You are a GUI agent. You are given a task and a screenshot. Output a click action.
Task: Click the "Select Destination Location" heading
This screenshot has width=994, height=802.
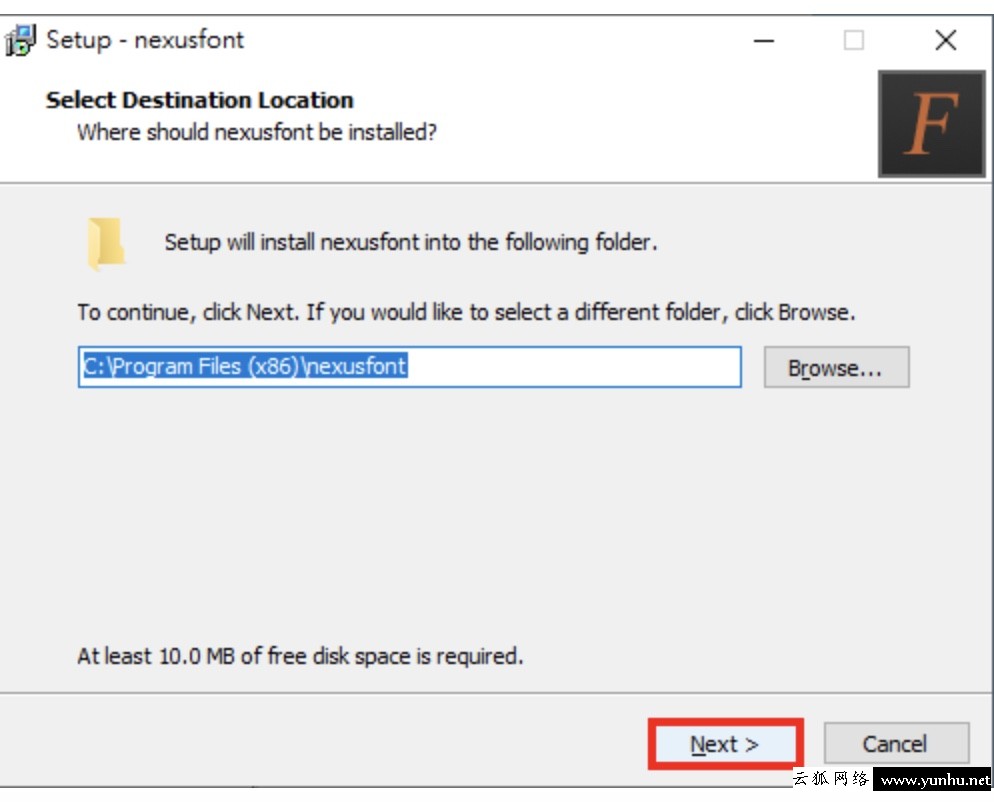tap(200, 100)
